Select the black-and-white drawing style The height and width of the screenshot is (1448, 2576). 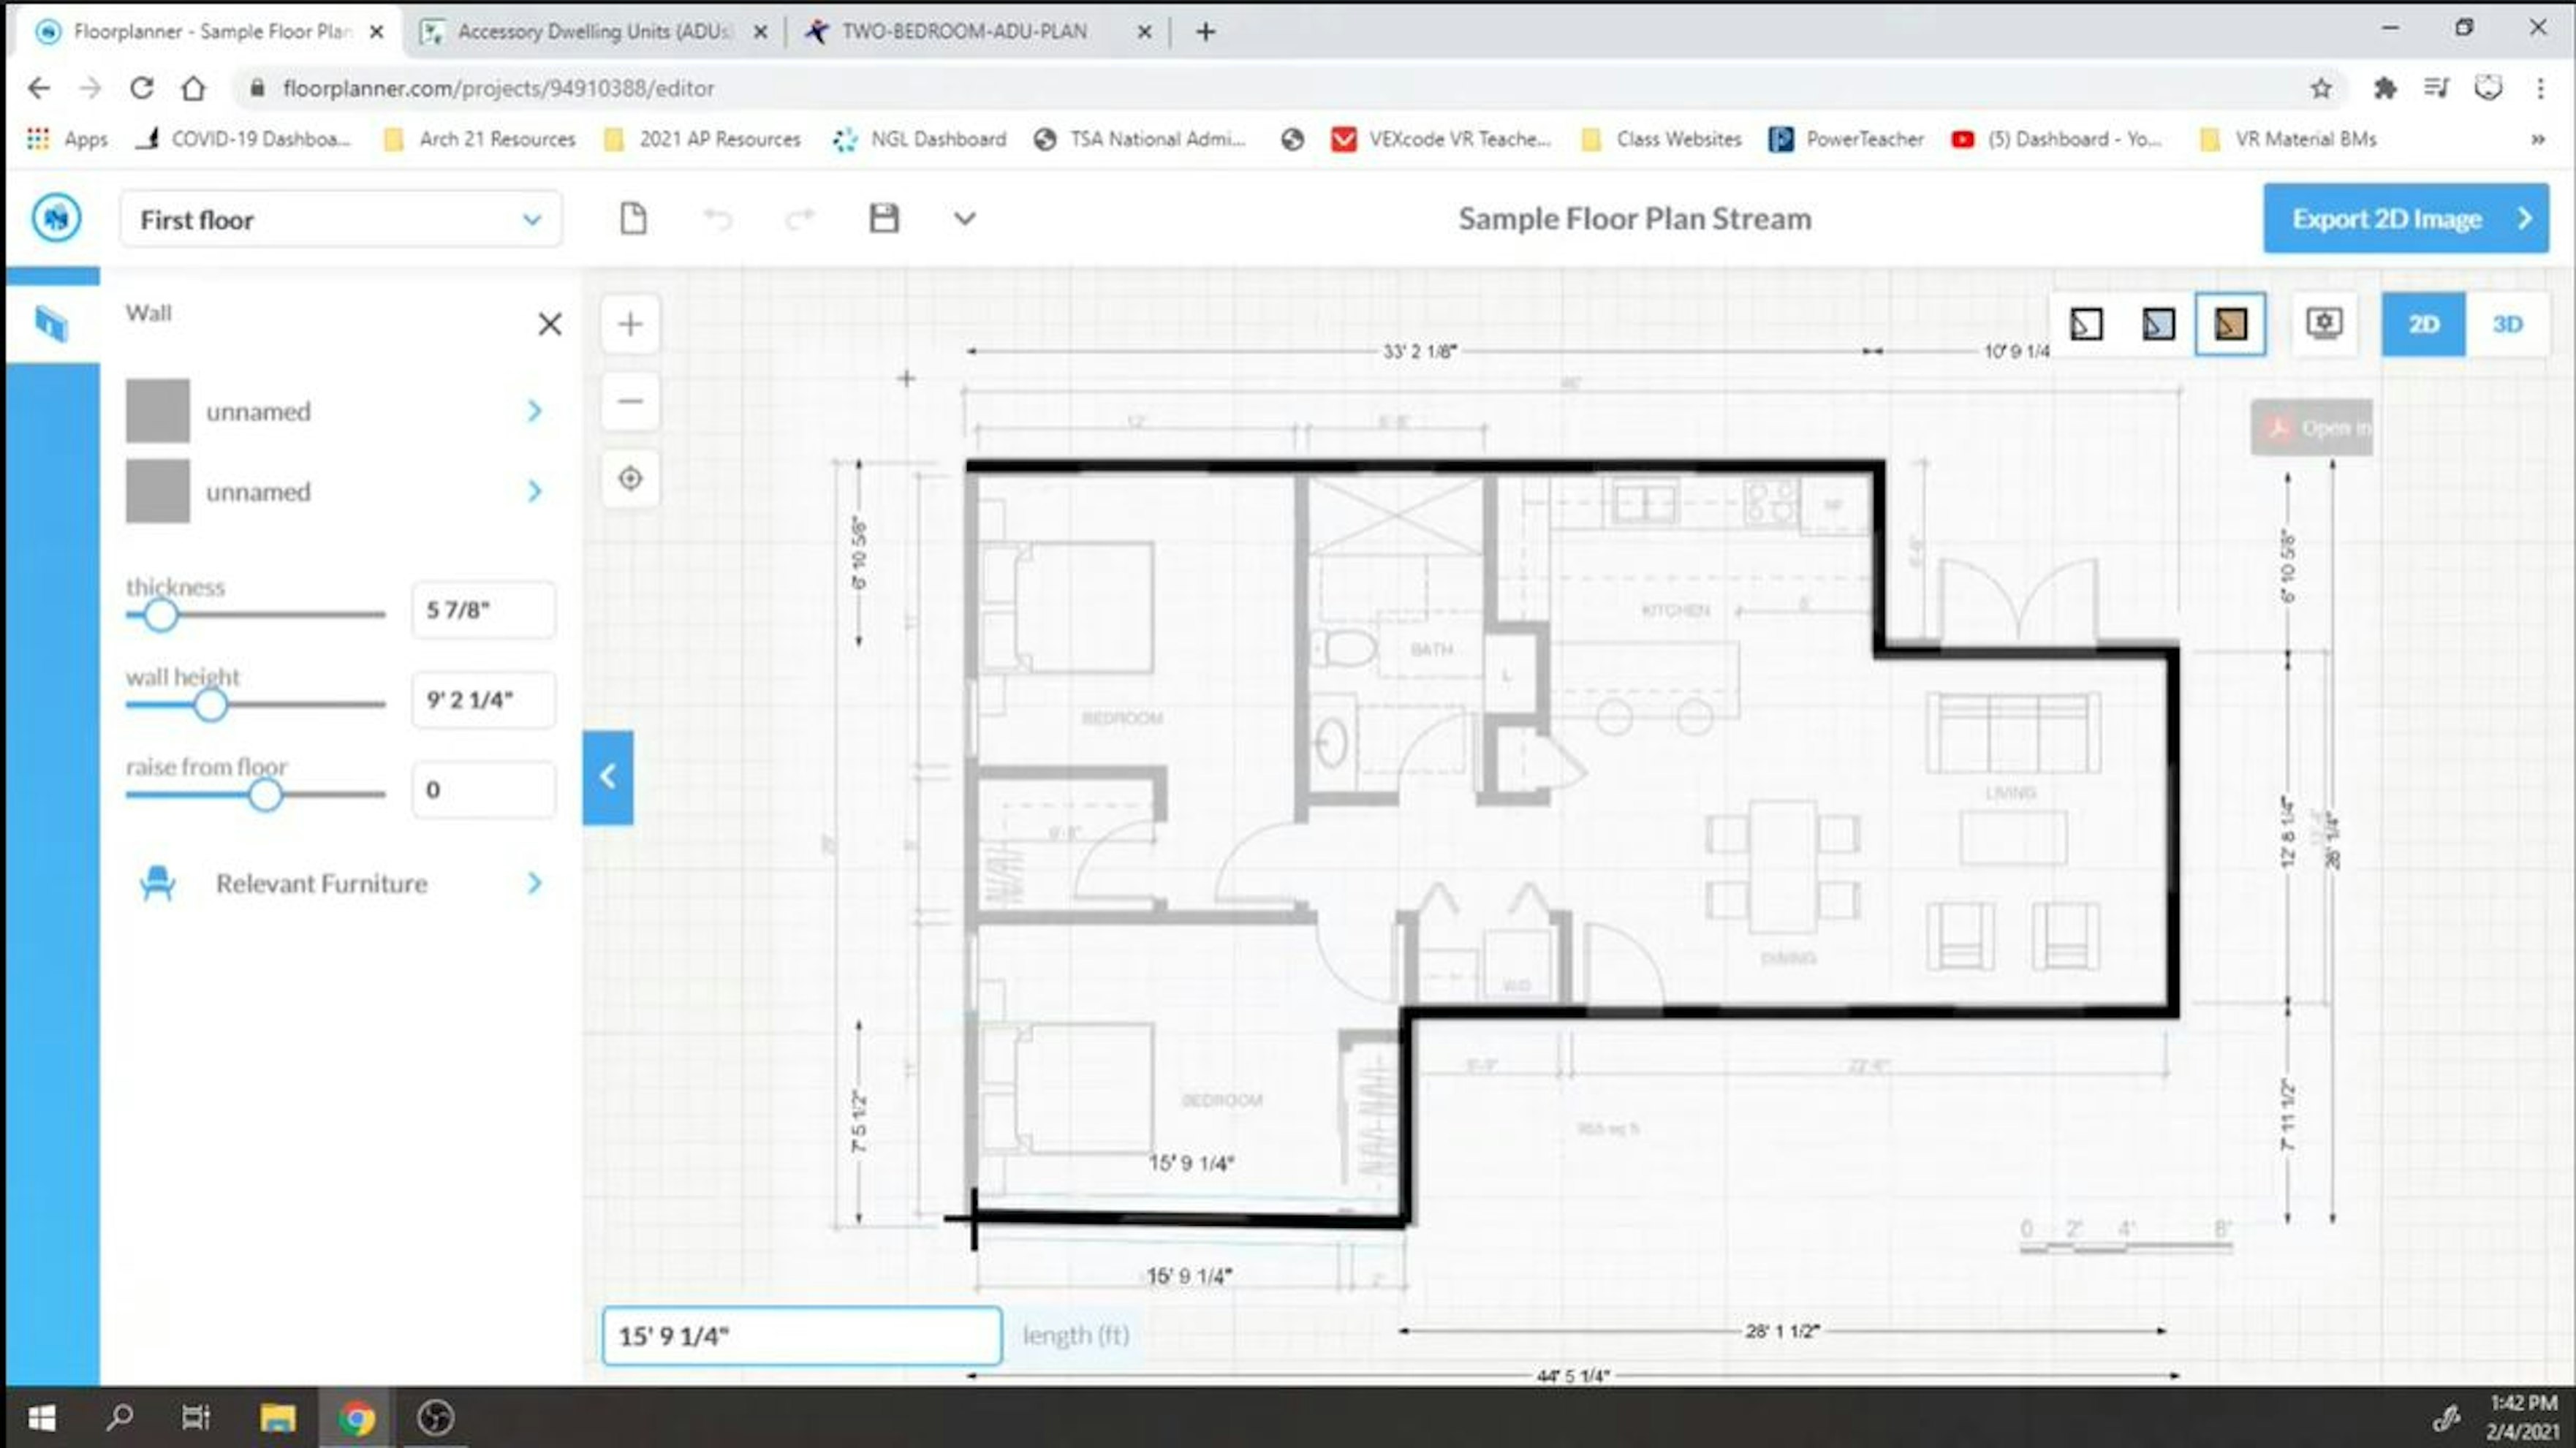(x=2086, y=323)
